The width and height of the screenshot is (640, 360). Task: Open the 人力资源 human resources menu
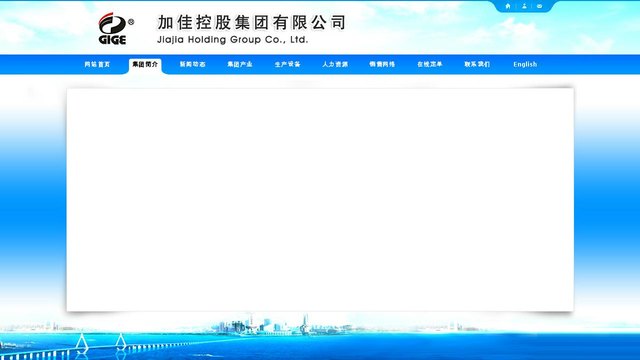(x=335, y=64)
